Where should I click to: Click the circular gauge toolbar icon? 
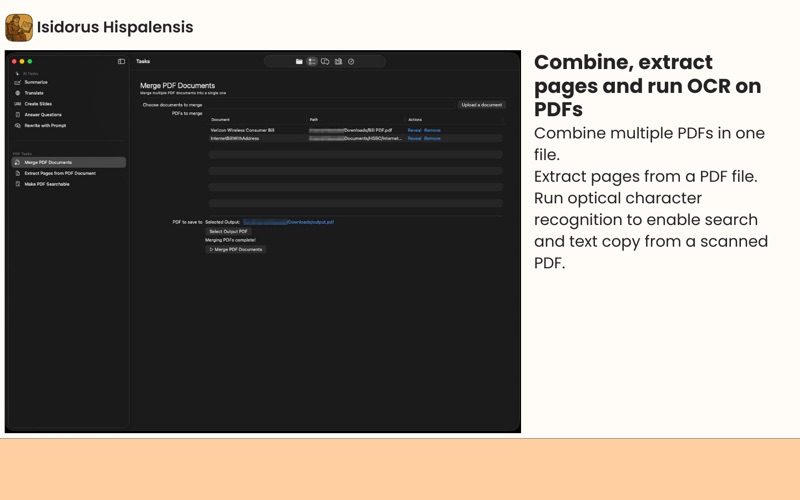coord(351,62)
